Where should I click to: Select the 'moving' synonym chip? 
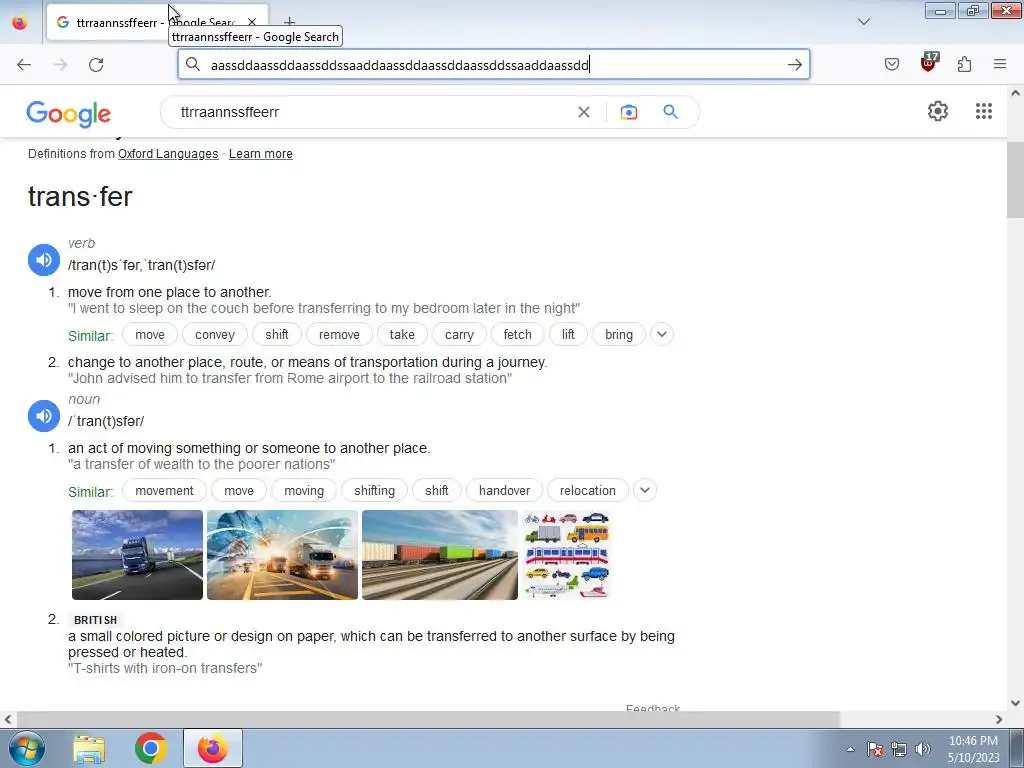pos(304,490)
